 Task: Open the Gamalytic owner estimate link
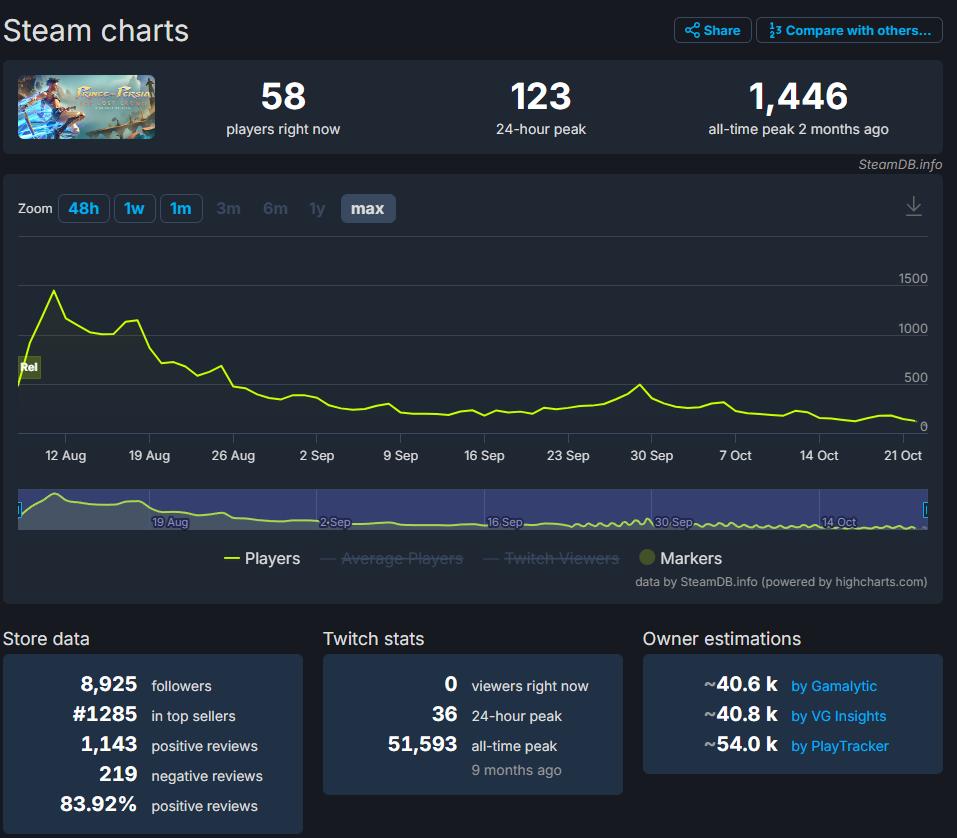click(x=833, y=686)
